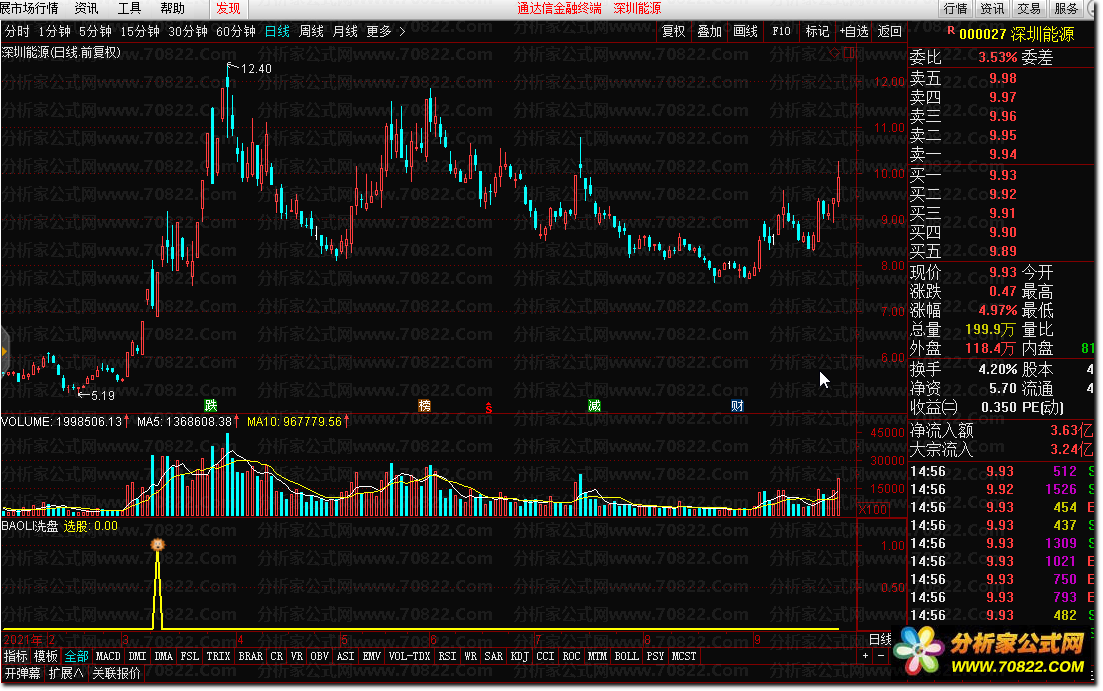This screenshot has width=1103, height=691.
Task: Click the 财 event marker on chart
Action: (x=737, y=405)
